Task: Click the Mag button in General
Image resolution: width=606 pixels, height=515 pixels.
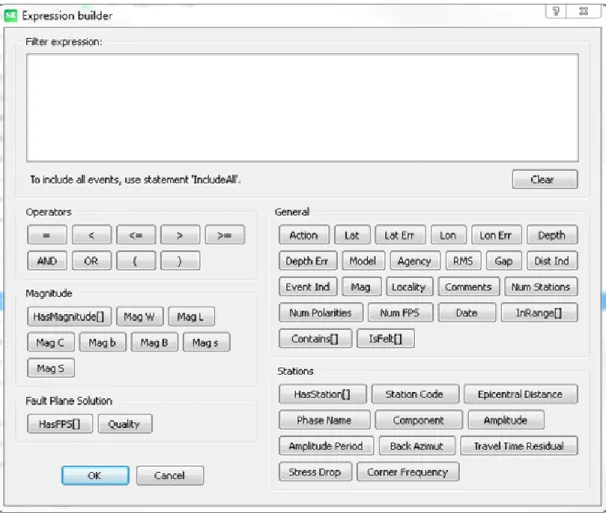Action: (361, 287)
